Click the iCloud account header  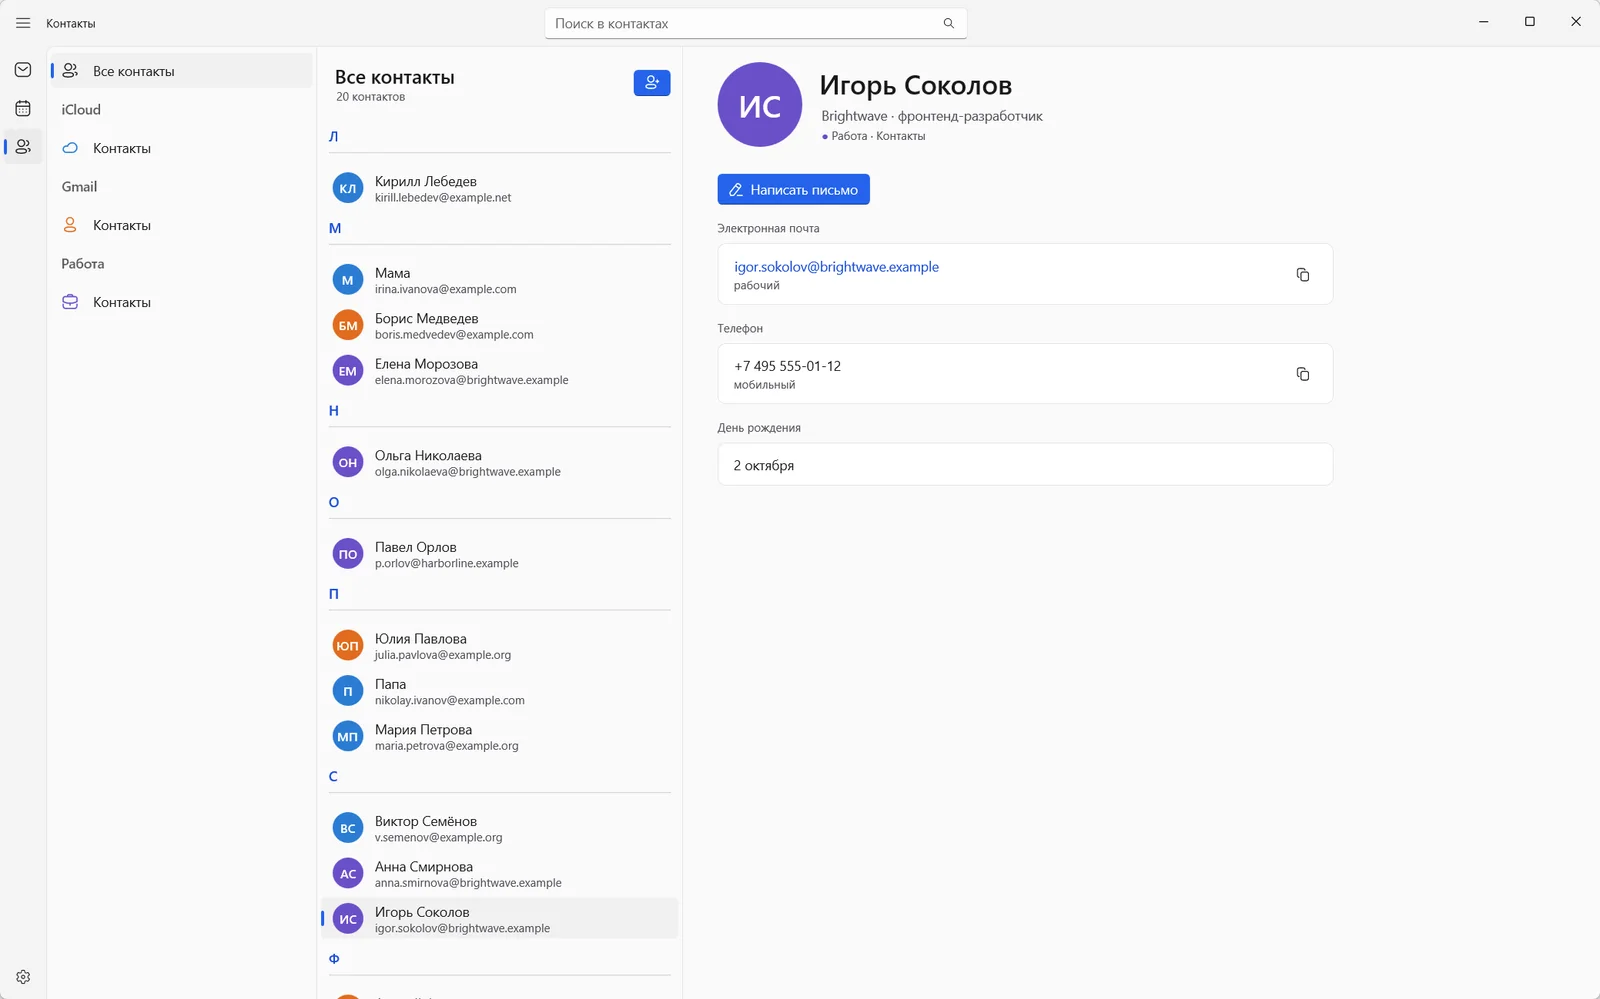pyautogui.click(x=81, y=110)
